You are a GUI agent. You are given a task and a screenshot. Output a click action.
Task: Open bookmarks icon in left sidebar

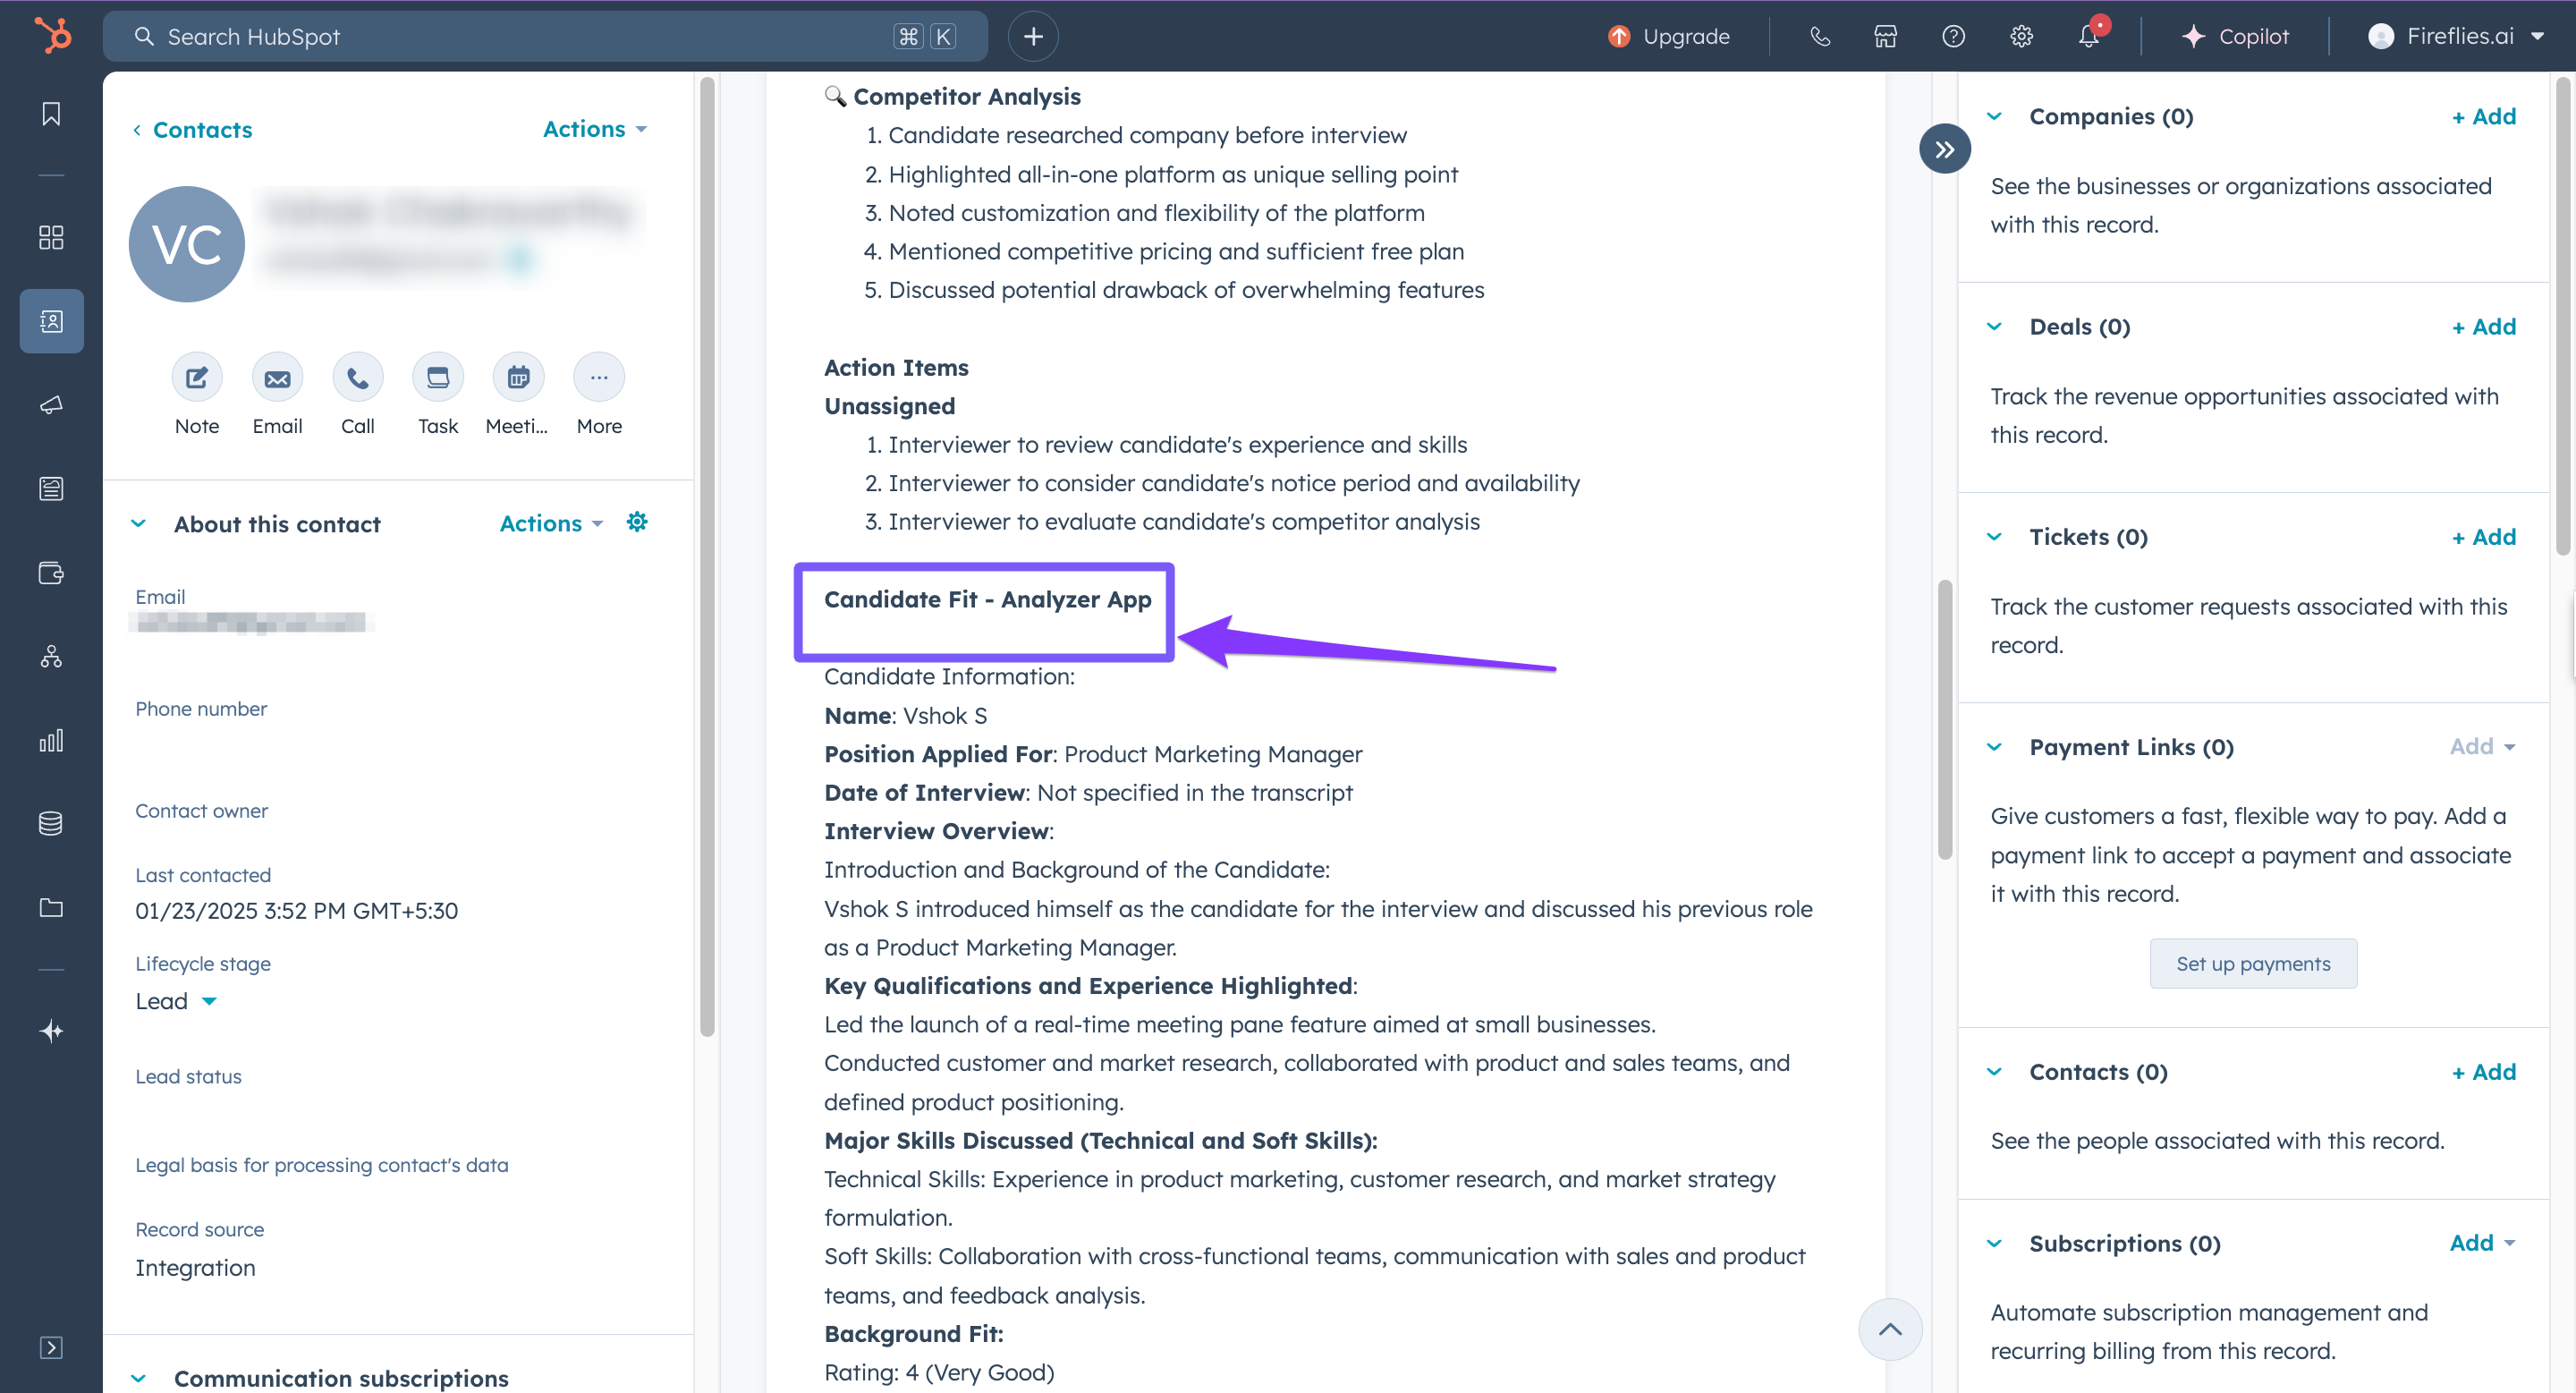51,113
